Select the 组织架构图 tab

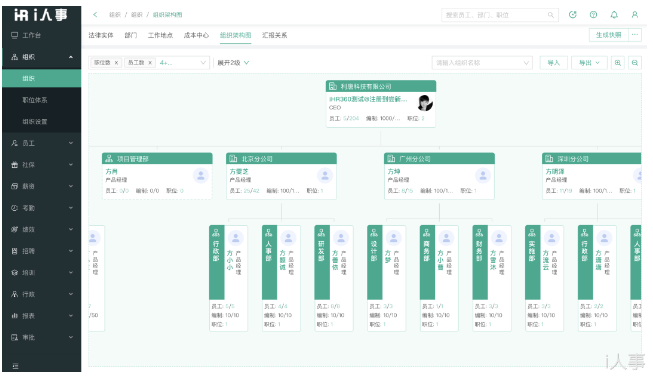coord(235,35)
